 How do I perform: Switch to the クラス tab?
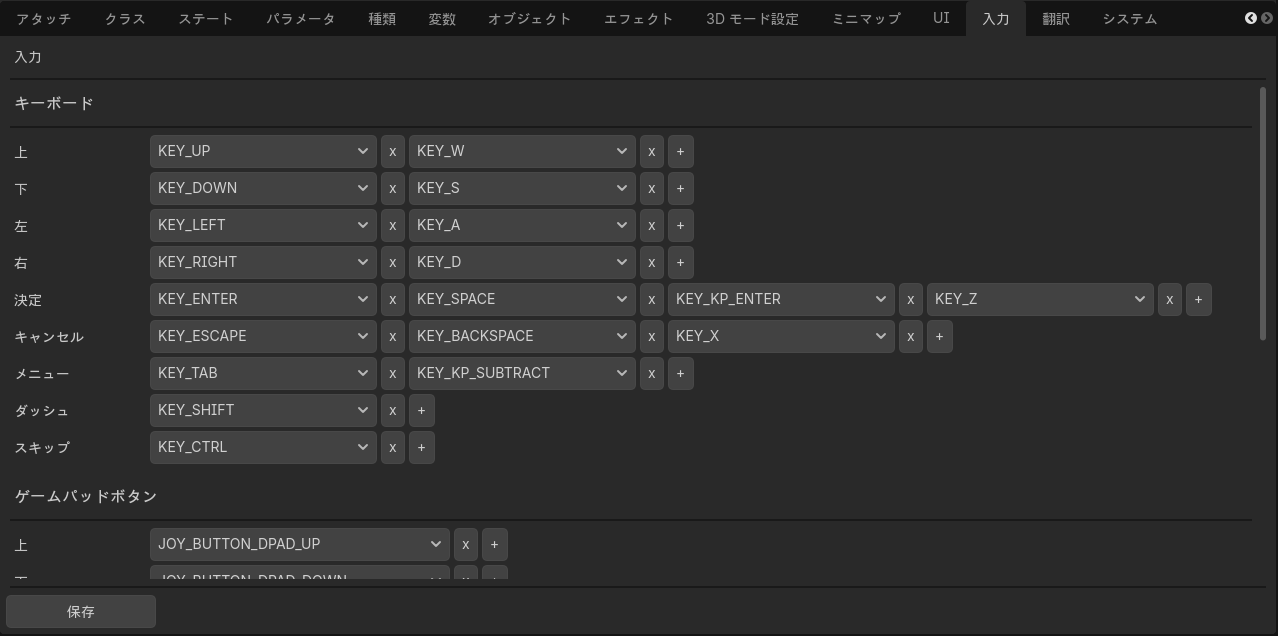click(x=125, y=19)
